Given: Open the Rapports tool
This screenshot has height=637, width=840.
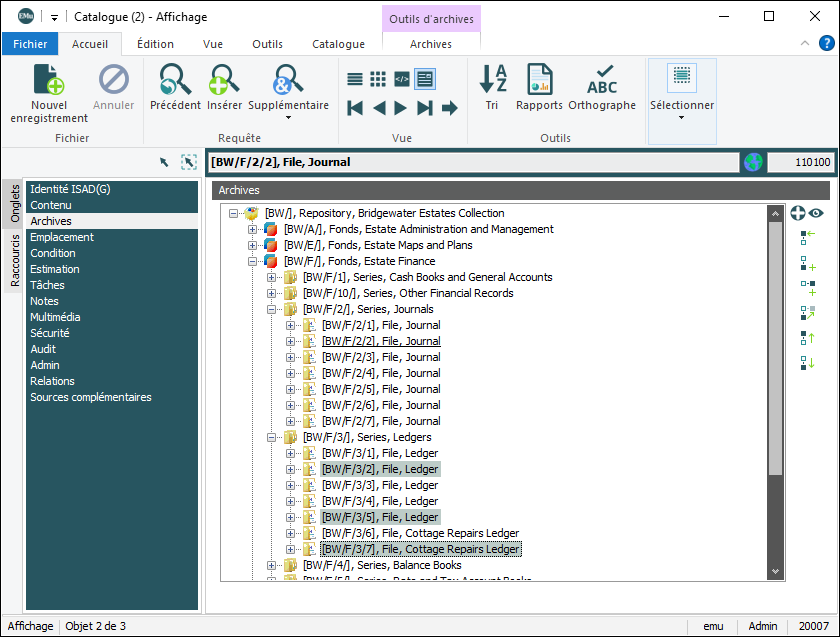Looking at the screenshot, I should tap(539, 80).
